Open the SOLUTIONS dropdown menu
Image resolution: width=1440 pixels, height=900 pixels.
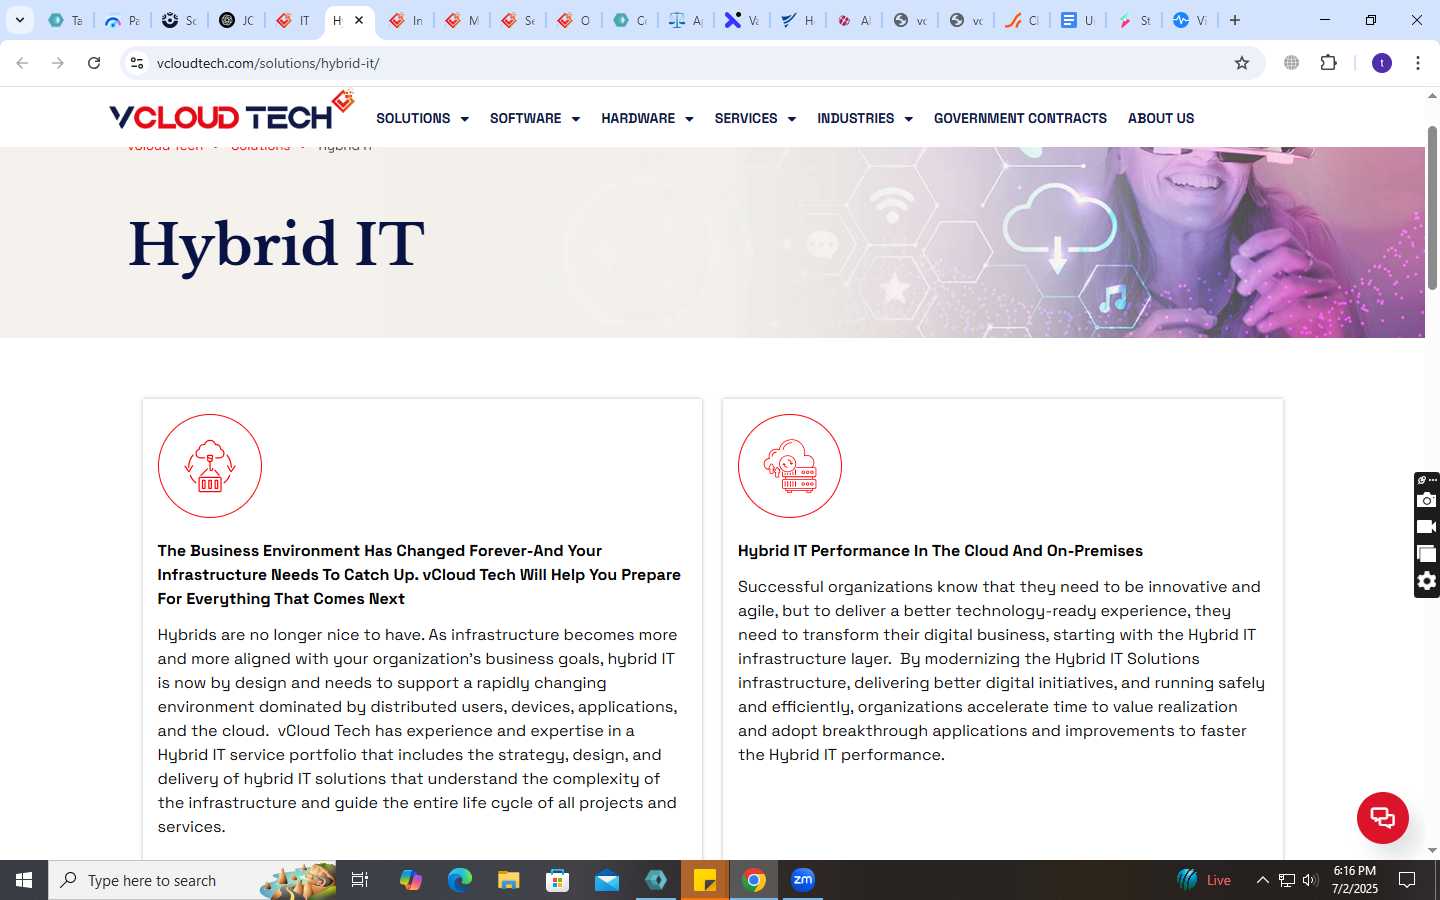click(x=422, y=118)
